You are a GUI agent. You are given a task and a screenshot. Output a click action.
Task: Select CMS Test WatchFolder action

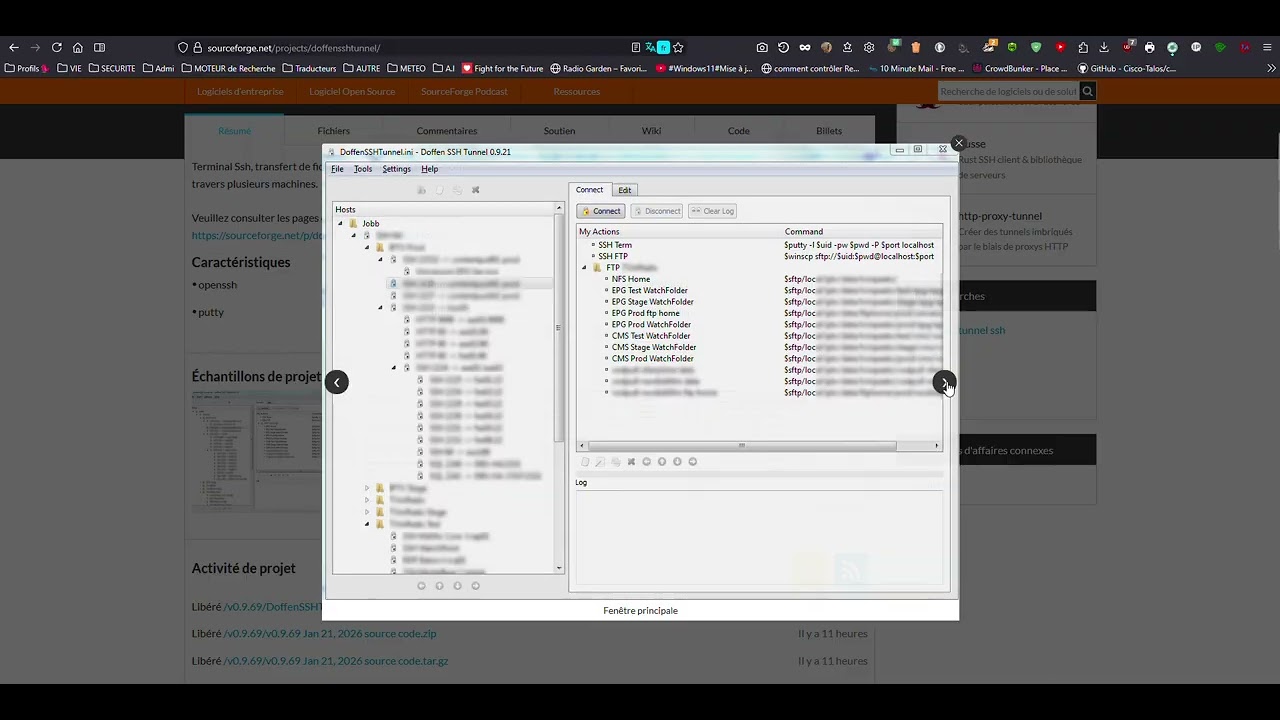[x=651, y=336]
